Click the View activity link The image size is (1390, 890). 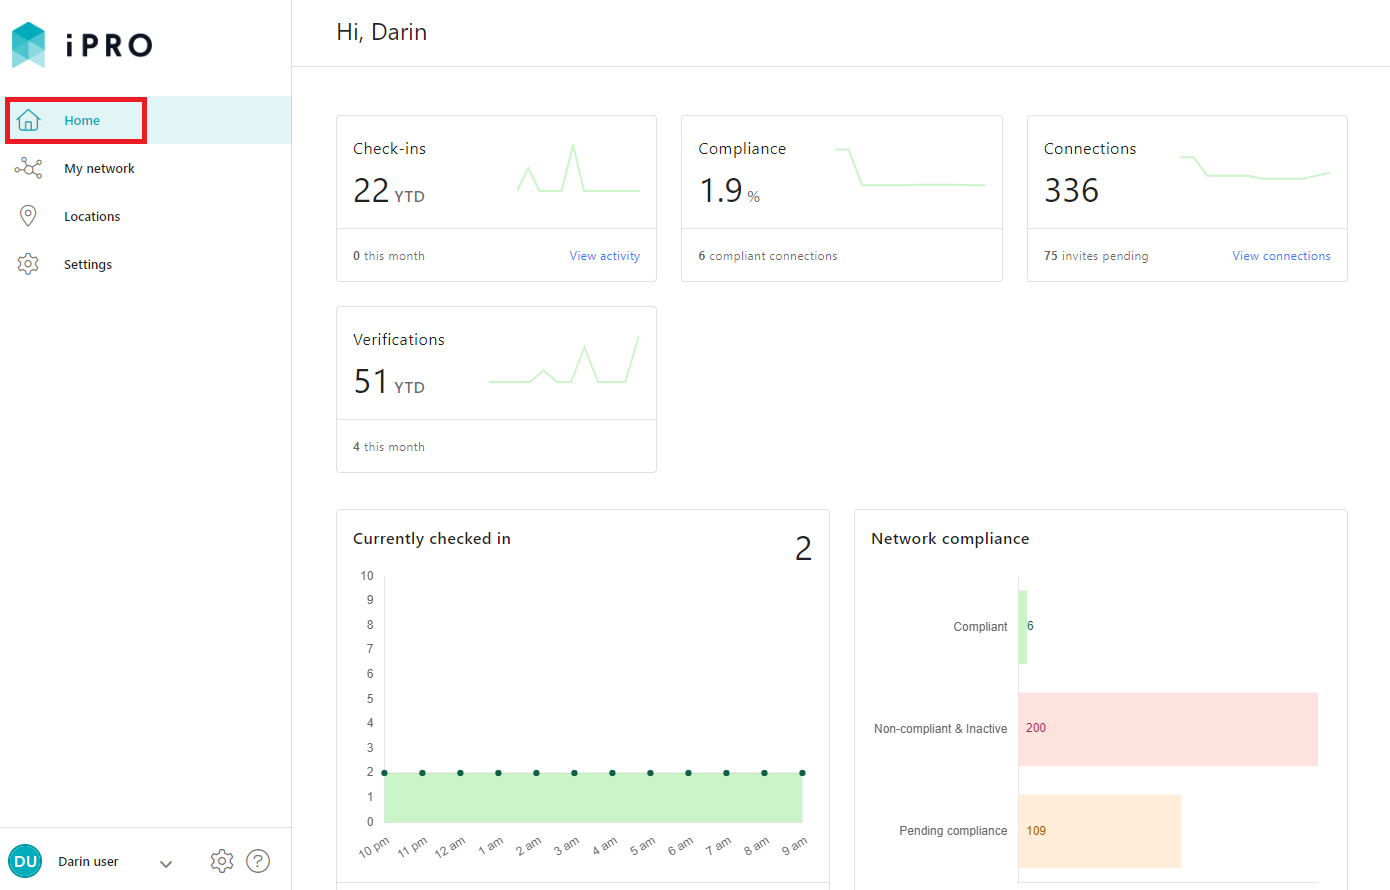point(605,256)
